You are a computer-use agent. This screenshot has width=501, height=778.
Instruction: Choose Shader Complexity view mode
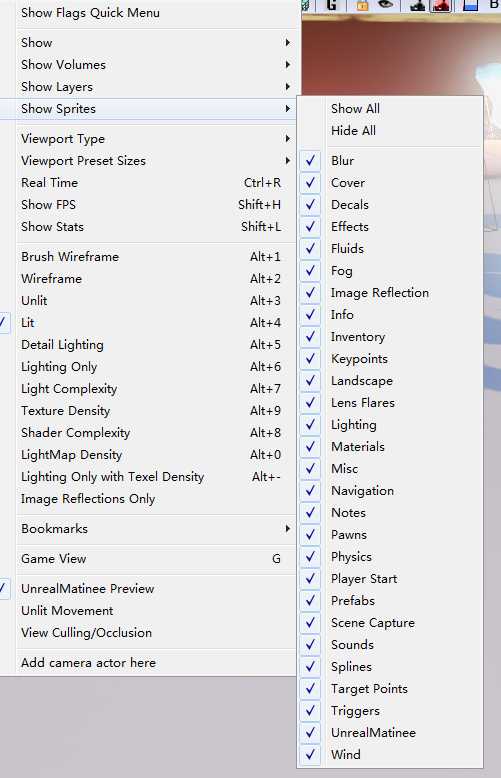tap(156, 433)
